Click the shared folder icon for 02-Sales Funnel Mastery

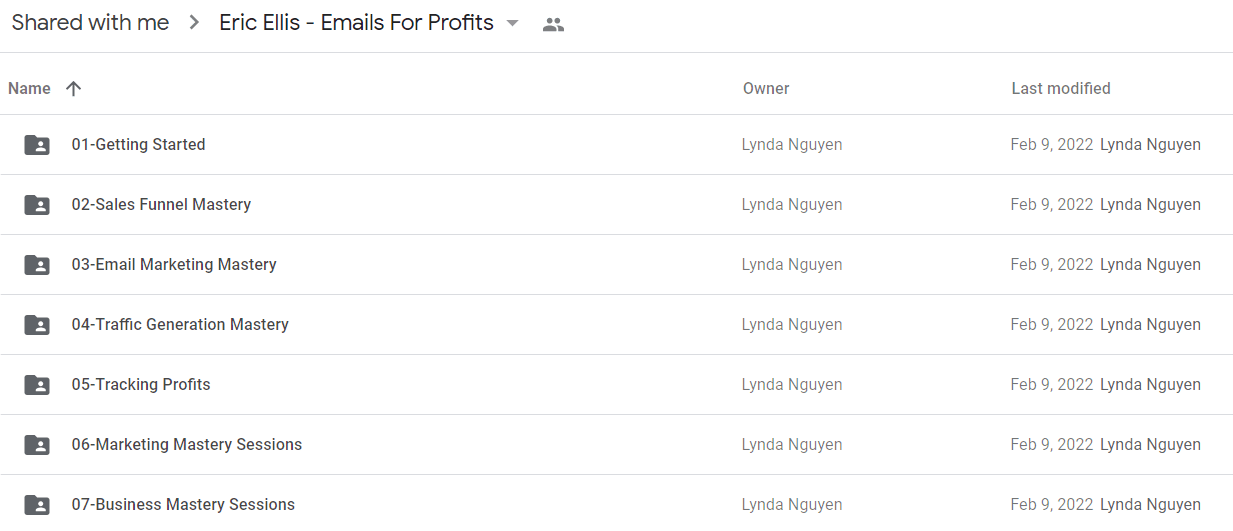coord(37,205)
